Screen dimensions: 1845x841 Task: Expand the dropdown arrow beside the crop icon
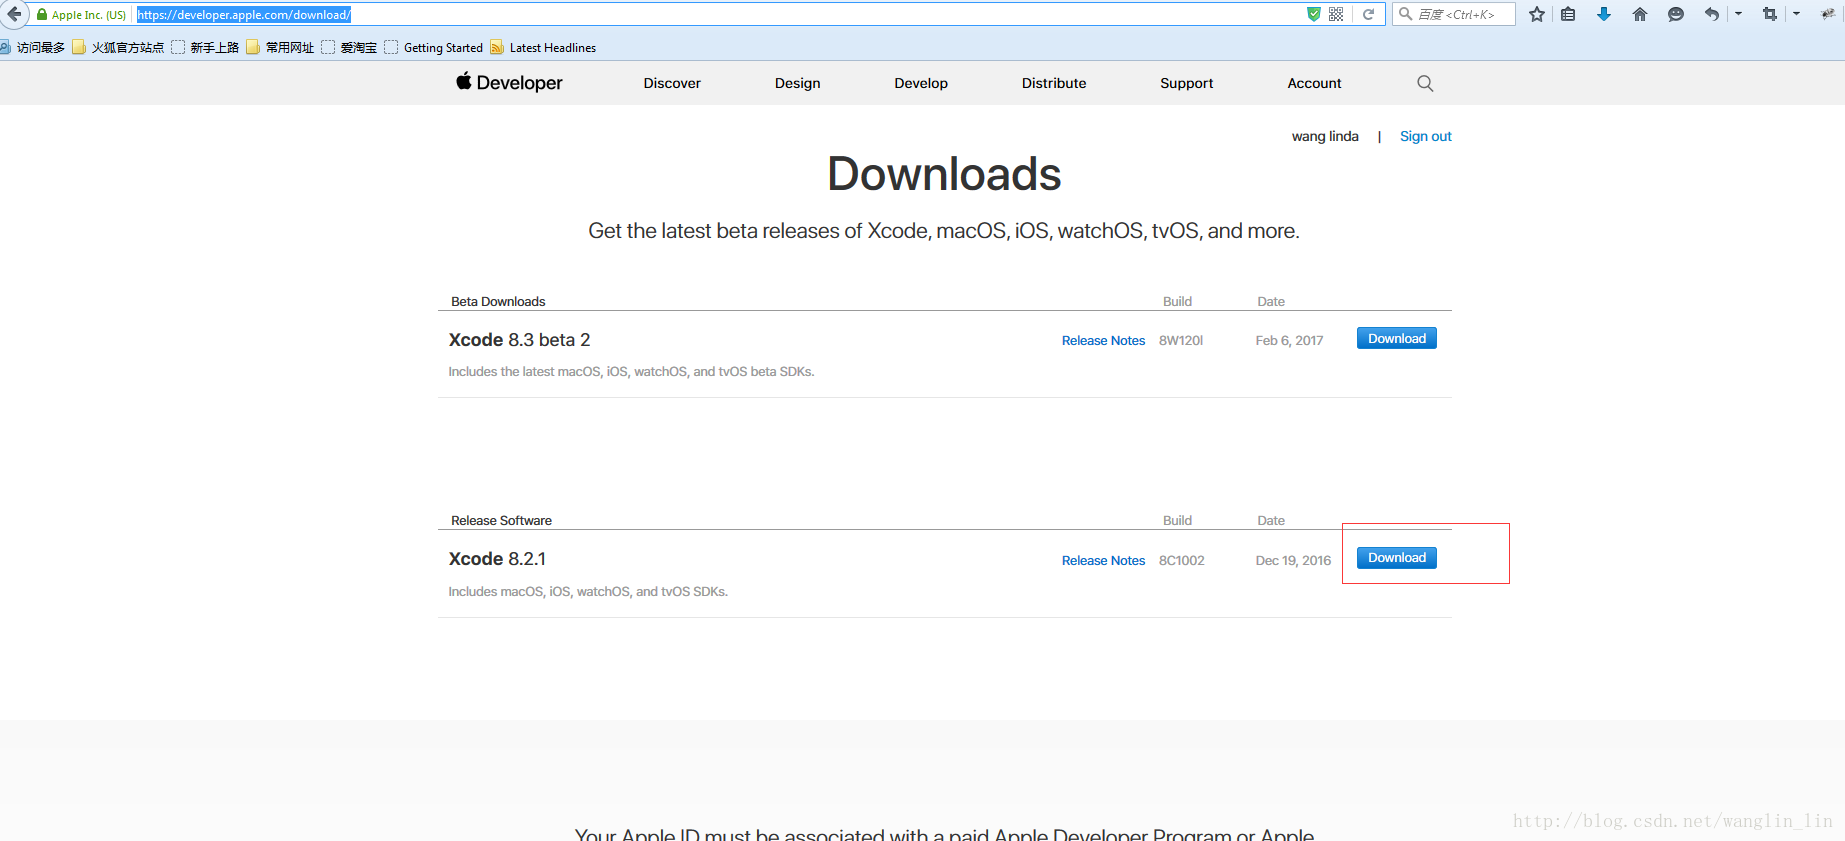click(1796, 14)
